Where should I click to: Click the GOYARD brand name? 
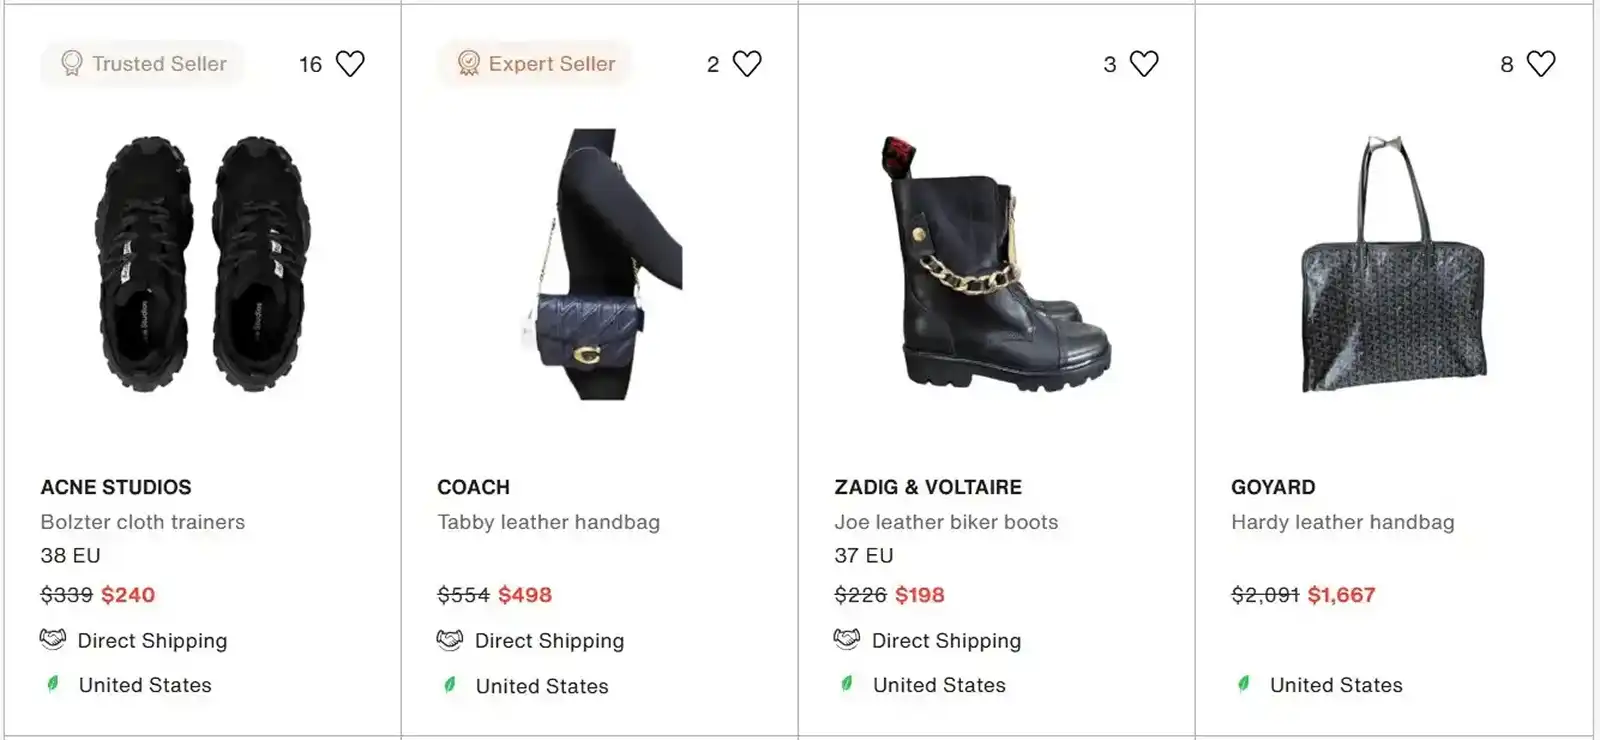1272,487
